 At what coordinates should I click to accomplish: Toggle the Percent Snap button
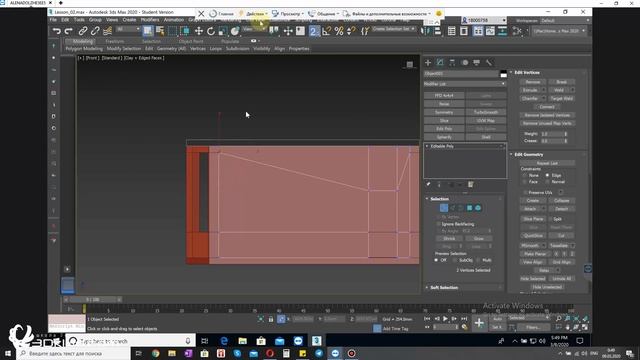339,31
